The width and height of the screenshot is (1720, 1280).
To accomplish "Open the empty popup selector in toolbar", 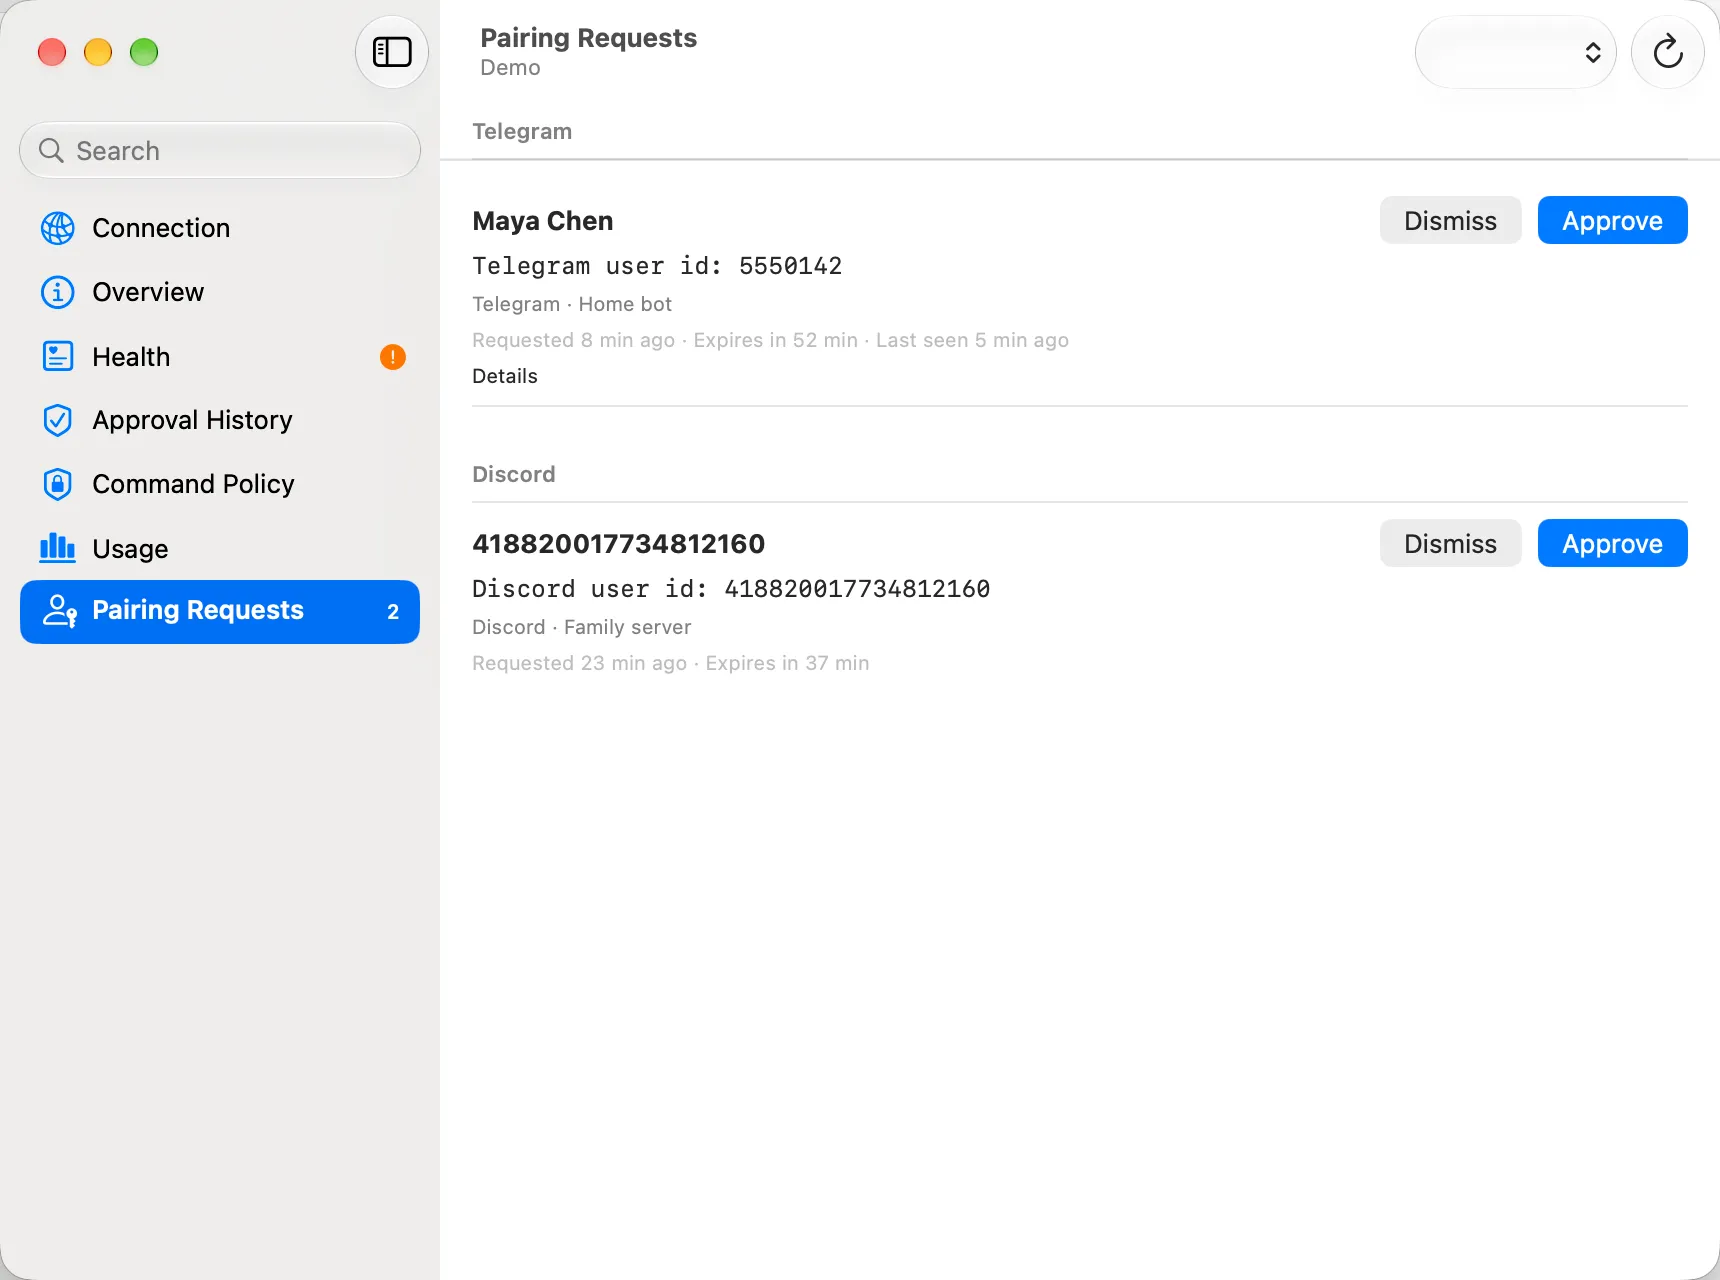I will pyautogui.click(x=1515, y=52).
